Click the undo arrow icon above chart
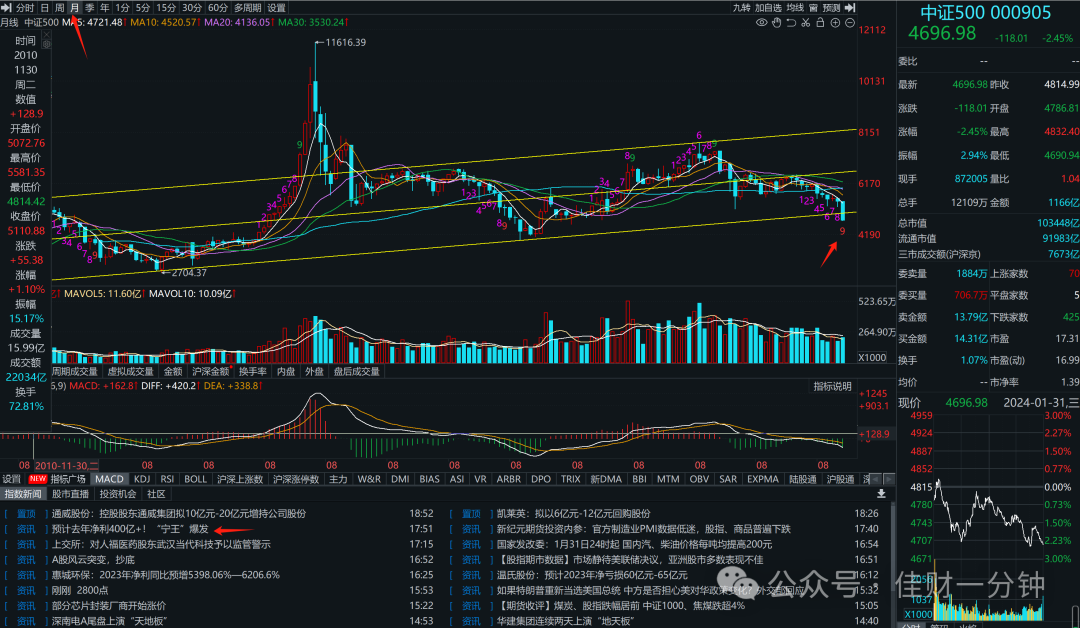The height and width of the screenshot is (628, 1080). [x=791, y=23]
